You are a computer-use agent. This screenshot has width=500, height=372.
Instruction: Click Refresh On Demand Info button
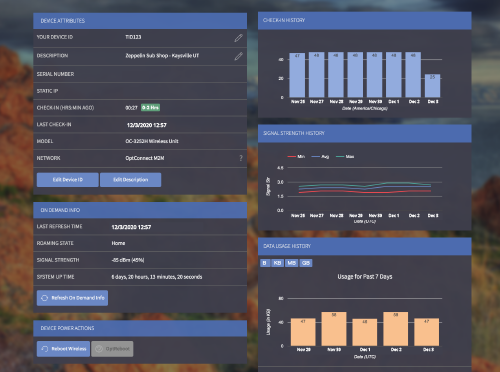(x=72, y=298)
